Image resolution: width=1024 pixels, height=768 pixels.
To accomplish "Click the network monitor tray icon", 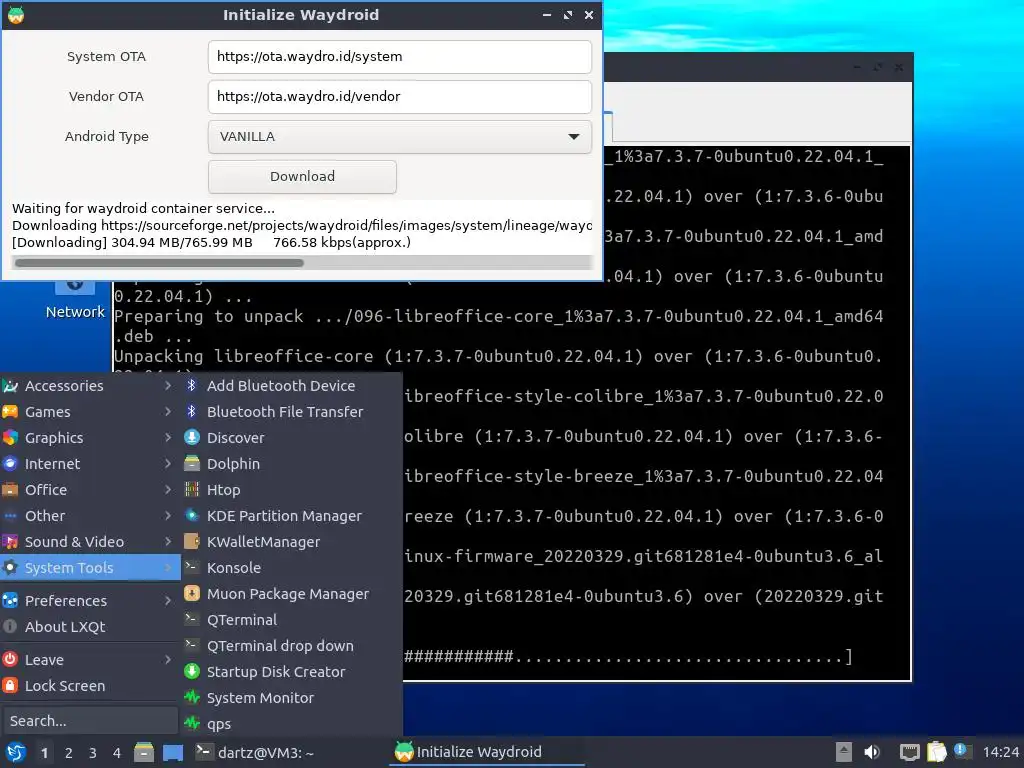I will tap(909, 752).
